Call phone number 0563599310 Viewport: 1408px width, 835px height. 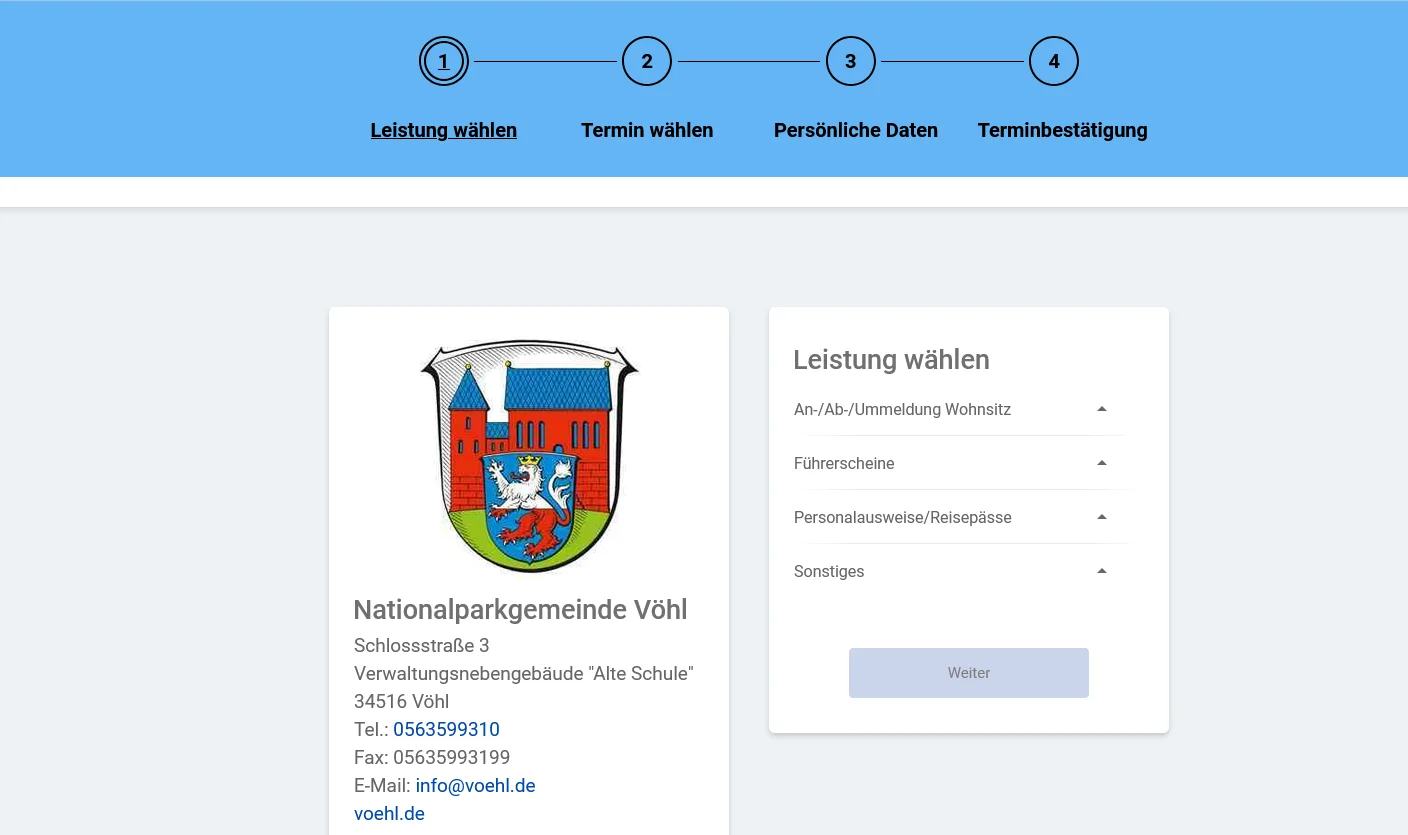(x=446, y=729)
